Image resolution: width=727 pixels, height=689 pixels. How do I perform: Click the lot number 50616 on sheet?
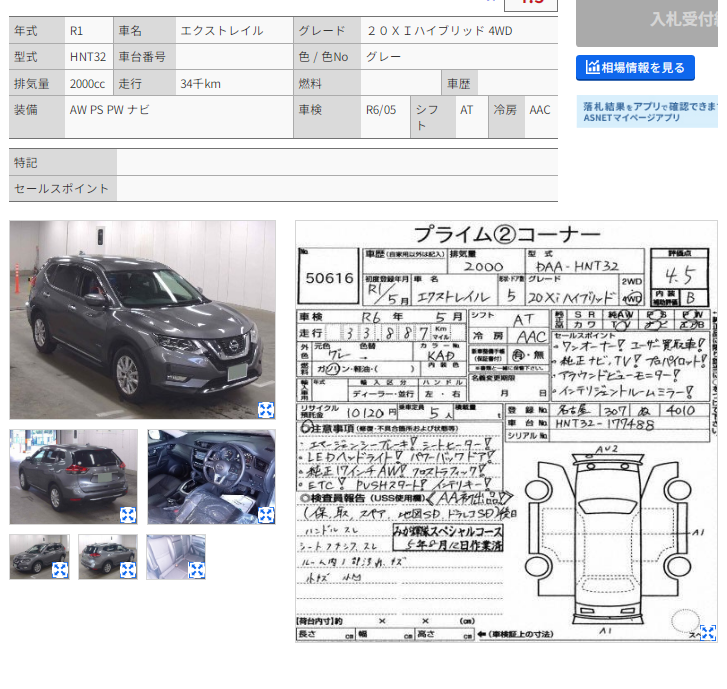pyautogui.click(x=329, y=278)
